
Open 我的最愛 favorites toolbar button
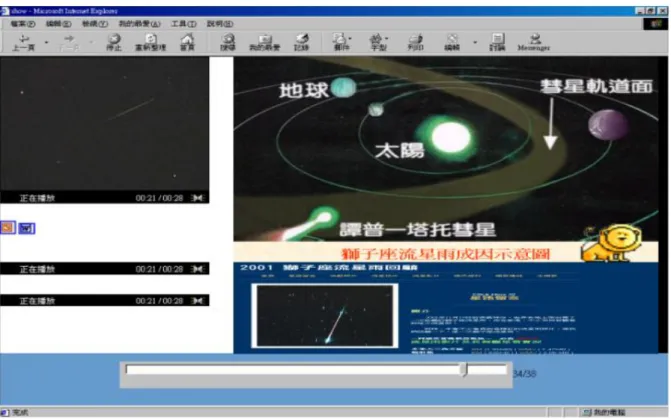264,43
